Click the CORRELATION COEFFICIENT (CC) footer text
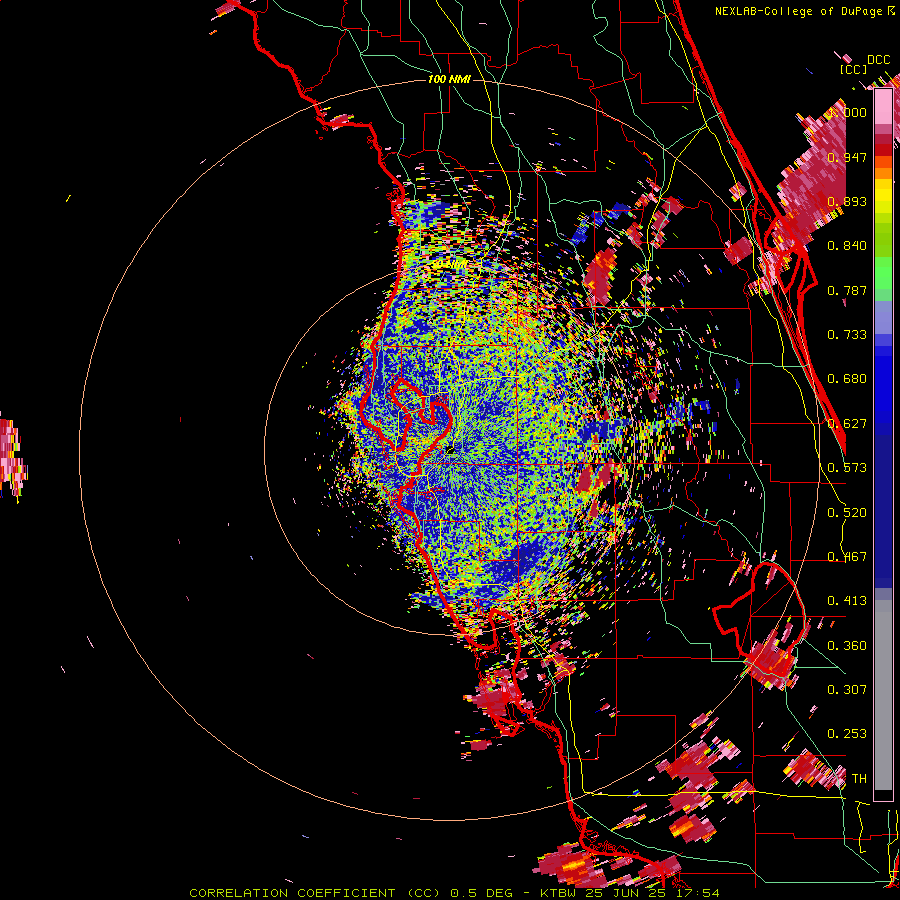 [314, 893]
